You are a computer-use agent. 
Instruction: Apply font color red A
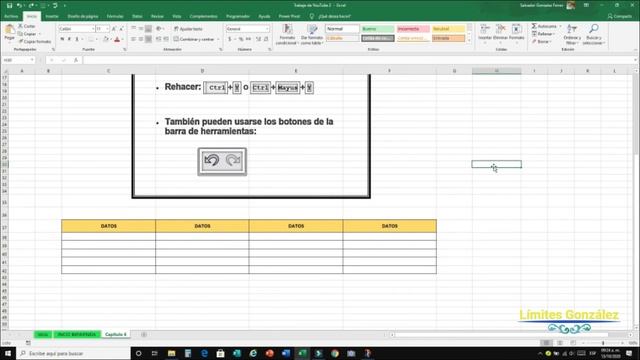(117, 40)
